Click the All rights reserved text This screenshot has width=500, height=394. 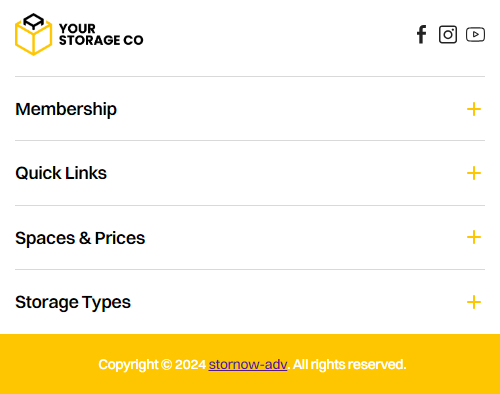350,364
